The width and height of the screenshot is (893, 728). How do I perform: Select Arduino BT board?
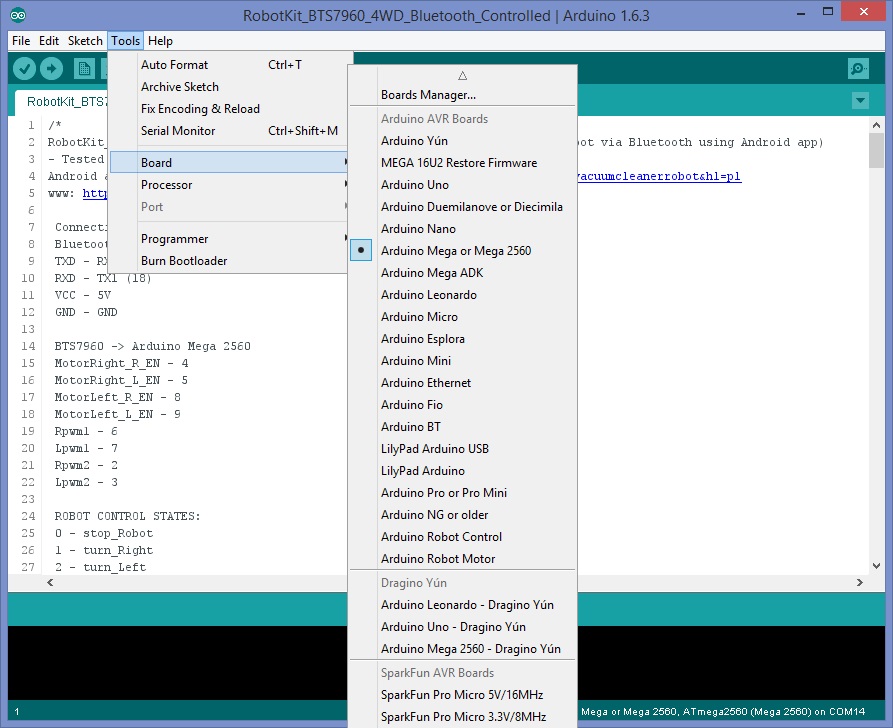[462, 427]
